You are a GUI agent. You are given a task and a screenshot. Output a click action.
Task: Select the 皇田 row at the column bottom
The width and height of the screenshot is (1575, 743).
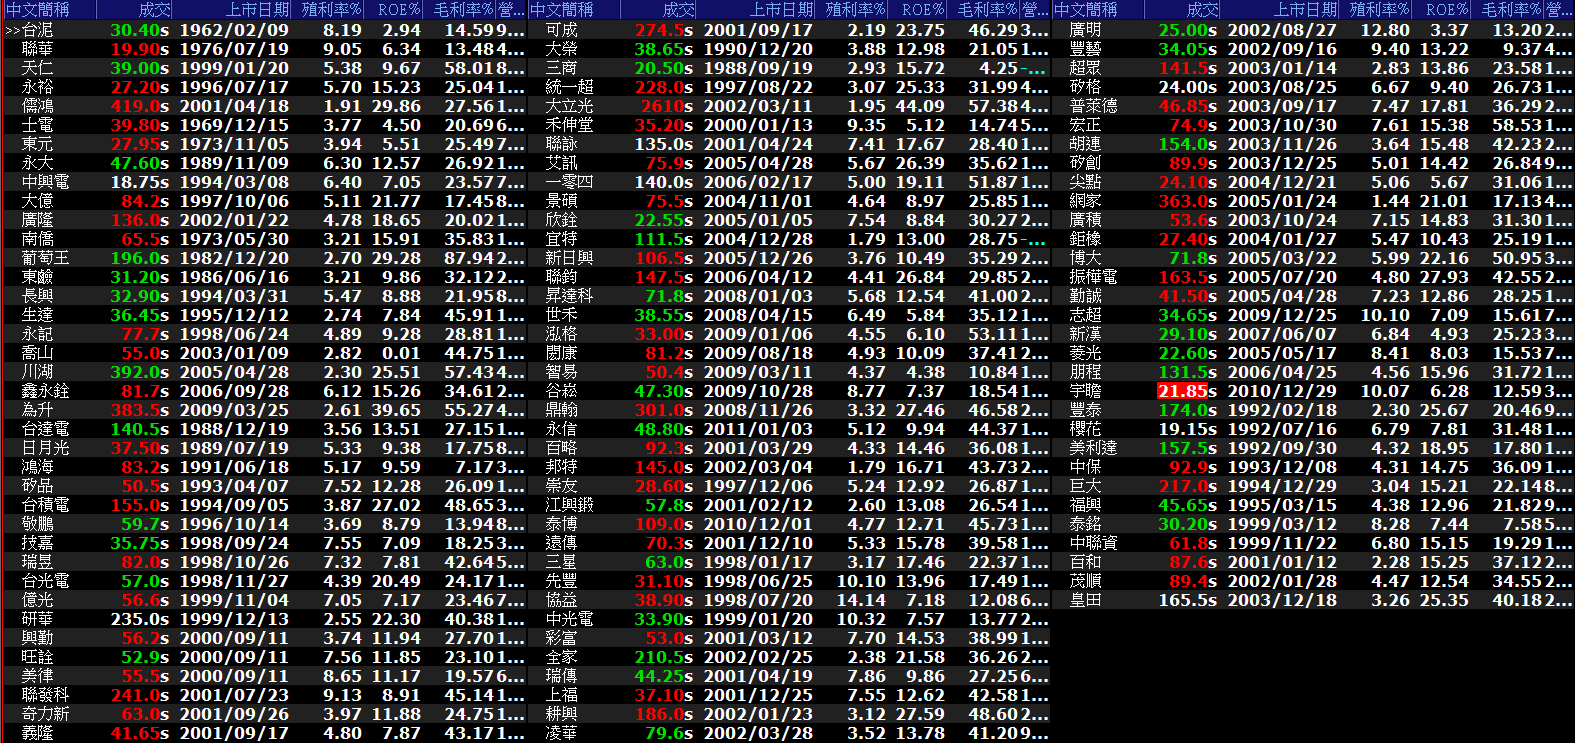coord(1085,600)
